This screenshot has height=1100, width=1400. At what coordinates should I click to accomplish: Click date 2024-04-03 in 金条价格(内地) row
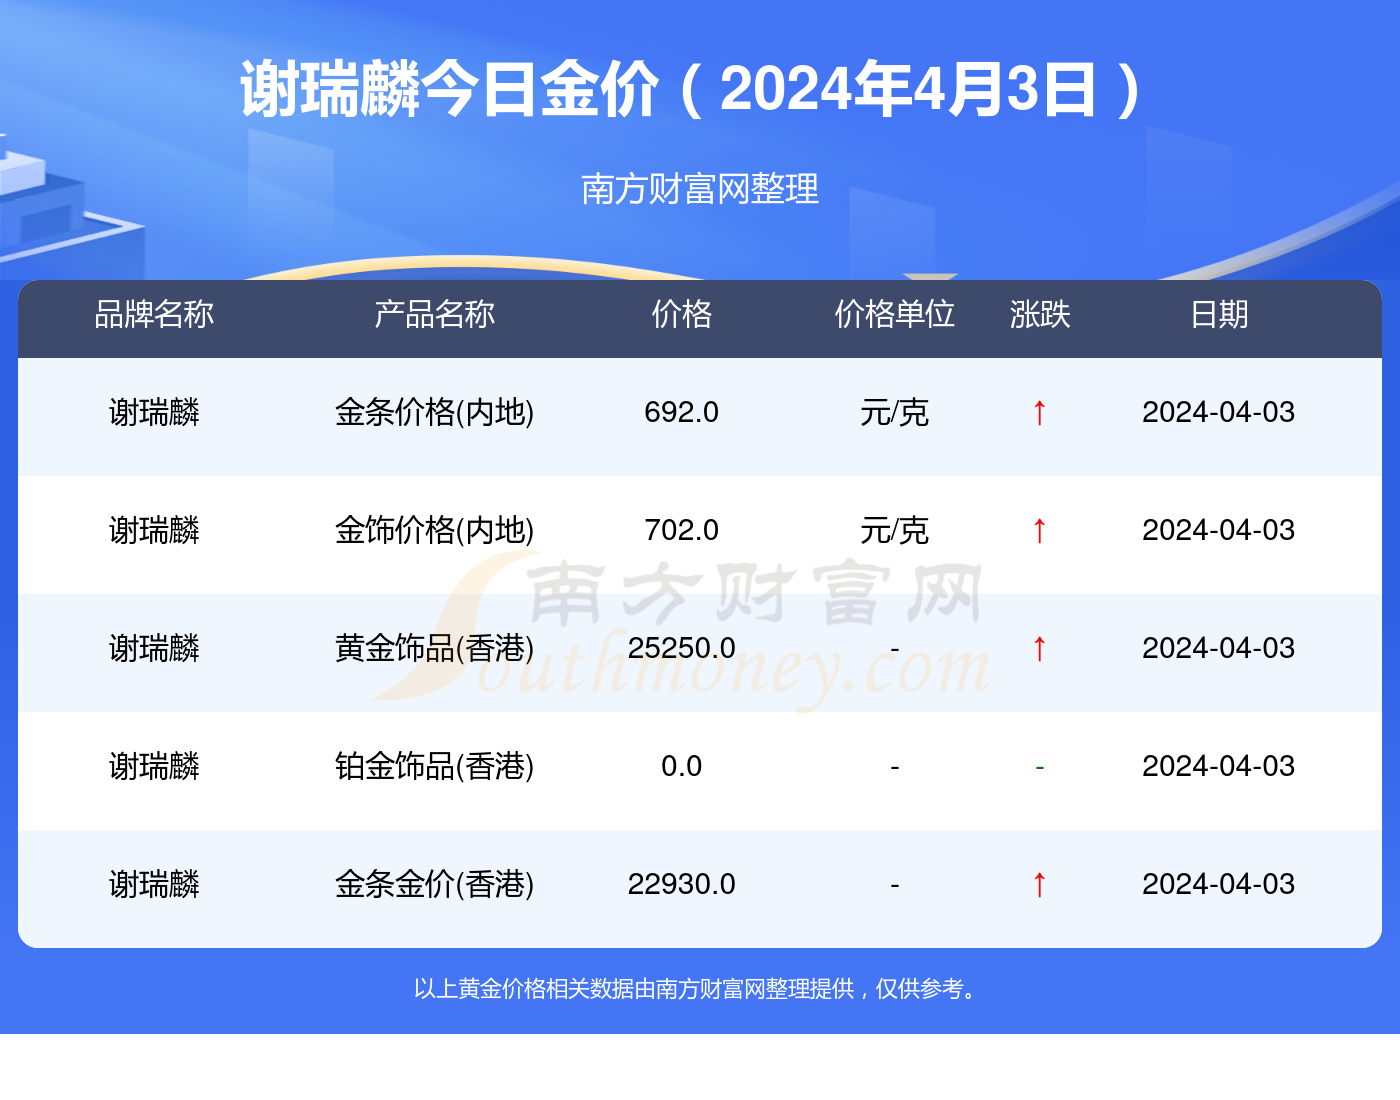point(1219,412)
